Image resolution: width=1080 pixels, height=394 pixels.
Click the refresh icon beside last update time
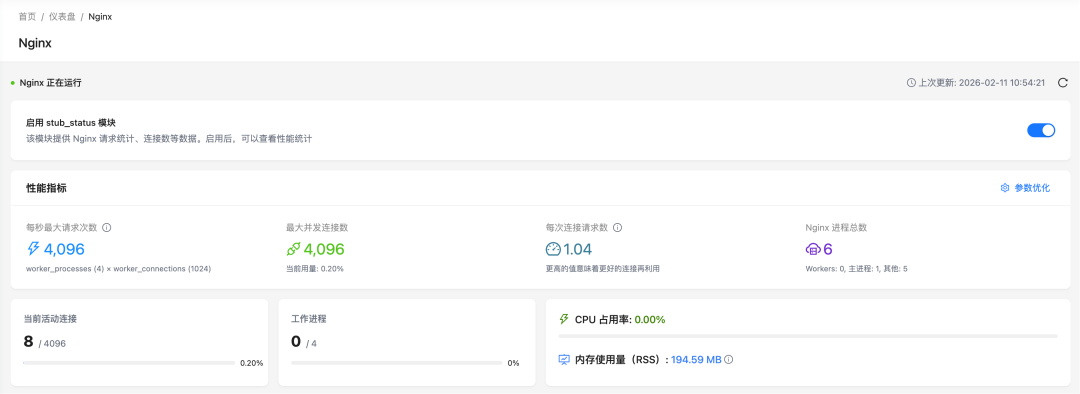1063,83
